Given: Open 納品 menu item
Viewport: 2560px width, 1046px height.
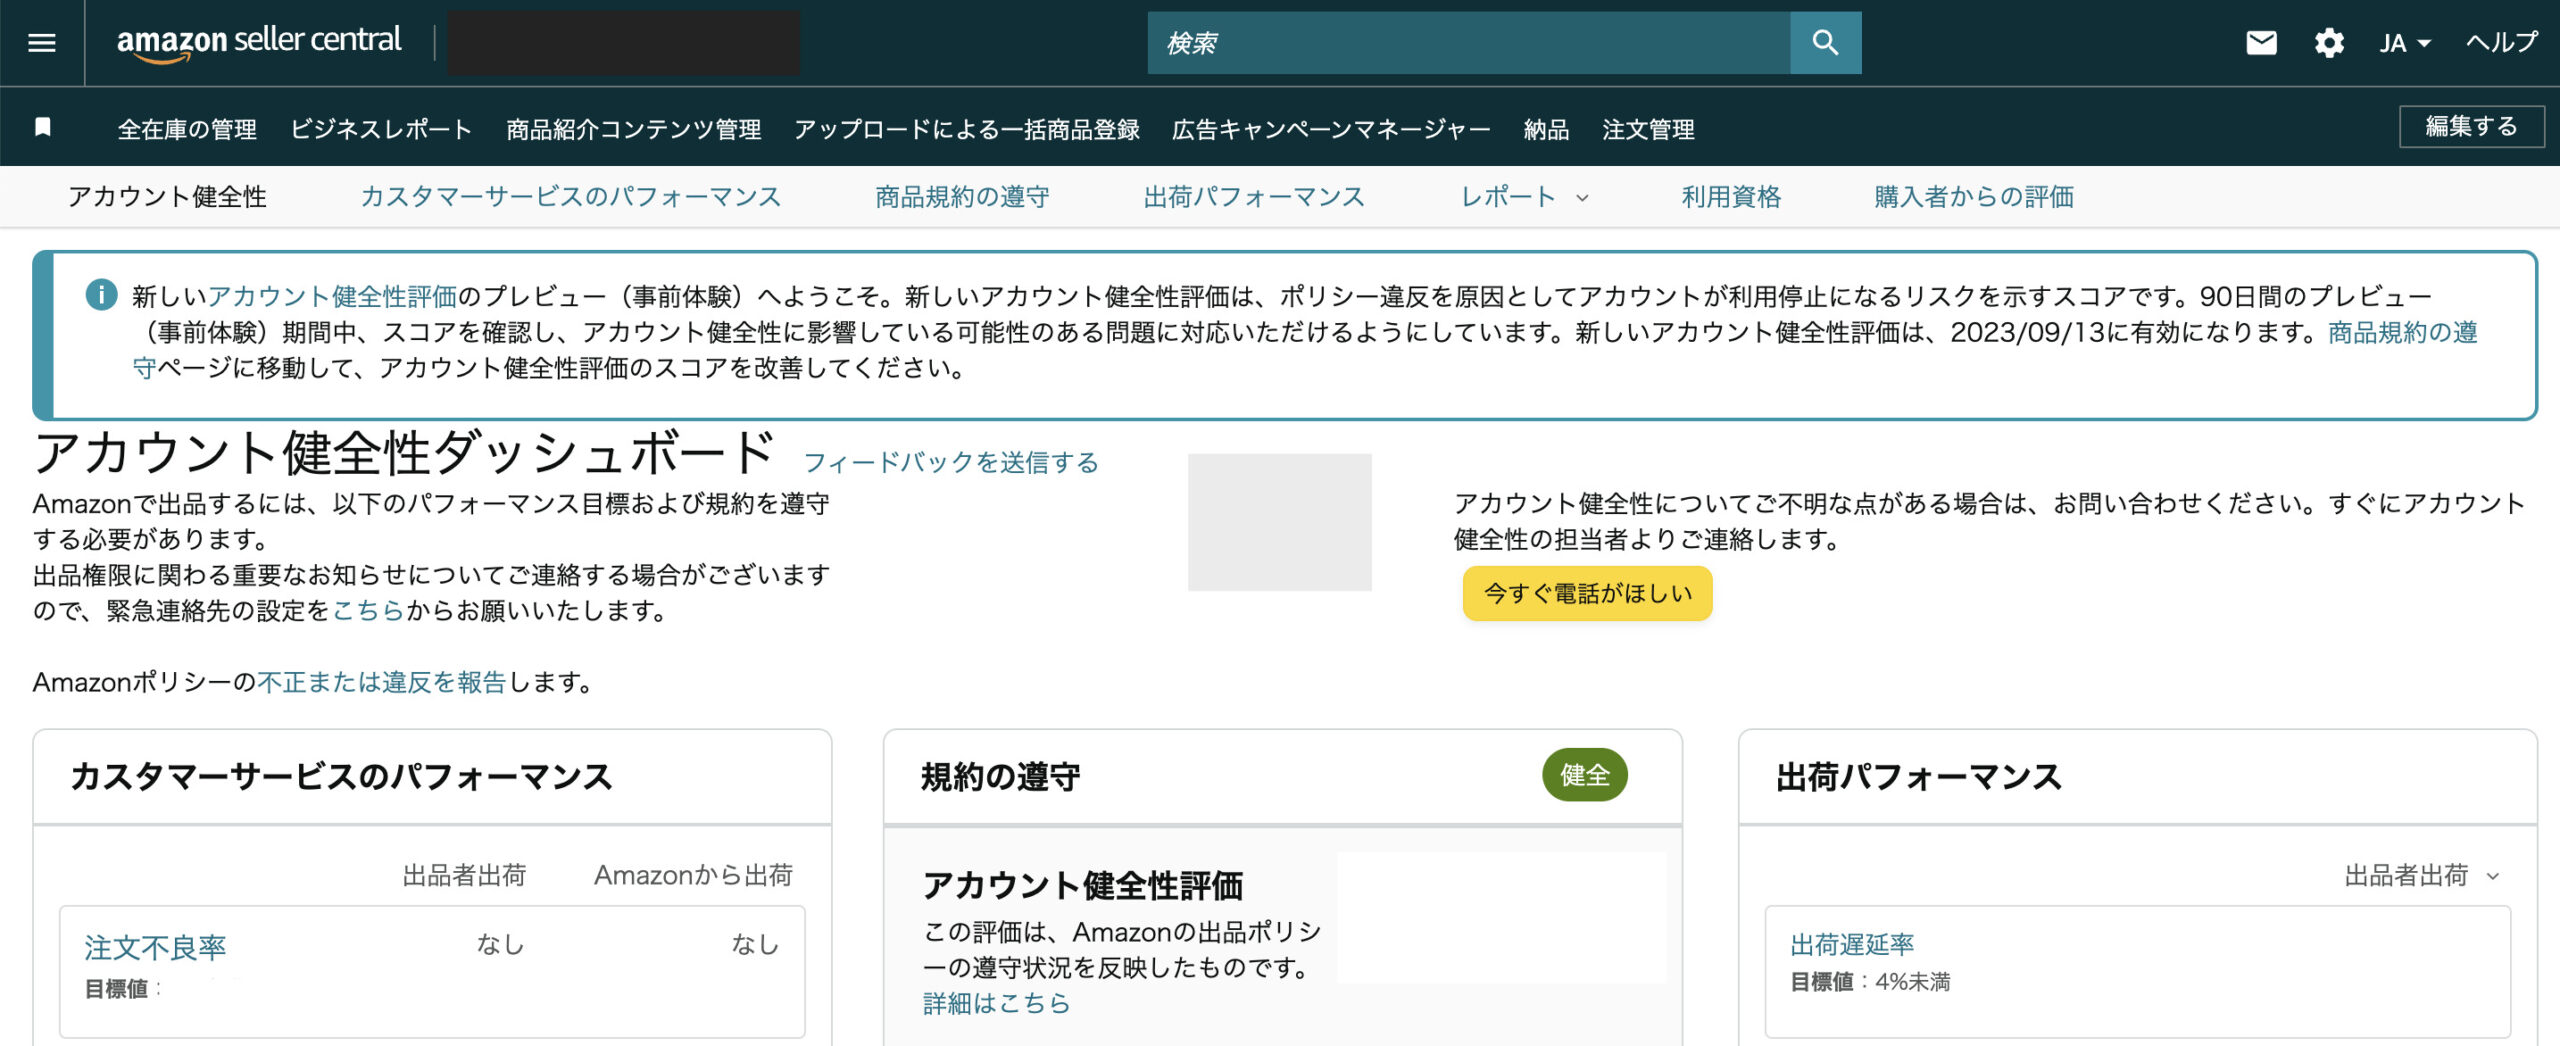Looking at the screenshot, I should [x=1546, y=129].
